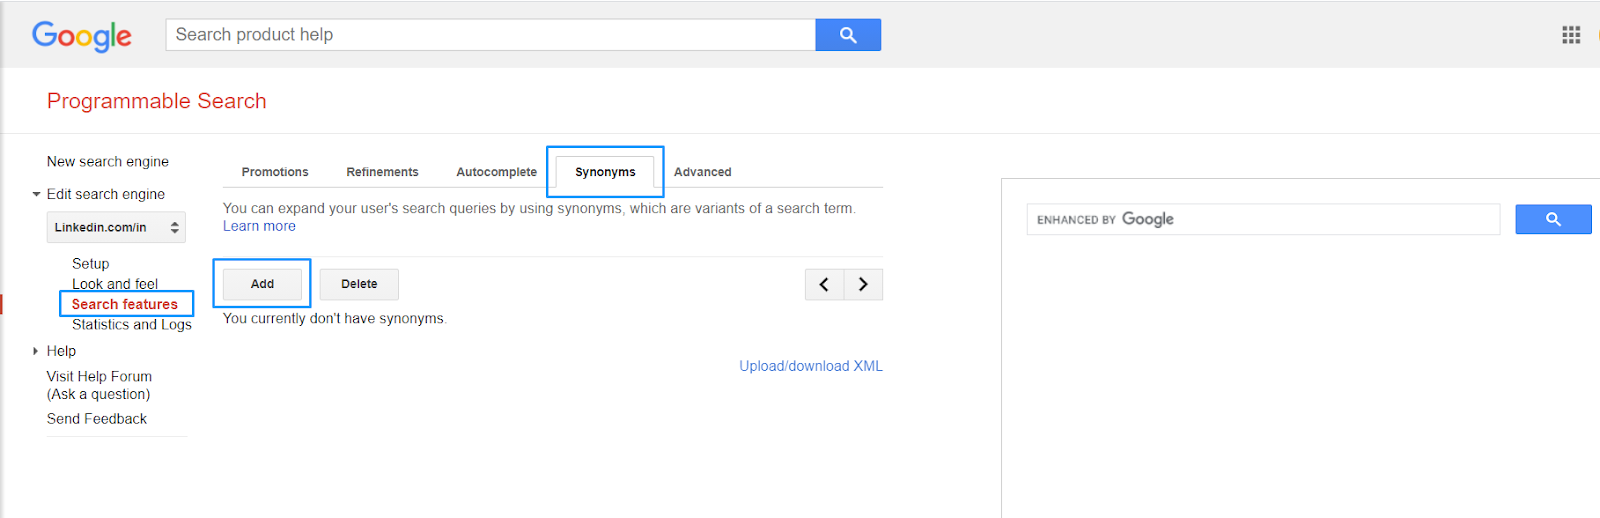
Task: Switch to the Promotions tab
Action: (275, 172)
